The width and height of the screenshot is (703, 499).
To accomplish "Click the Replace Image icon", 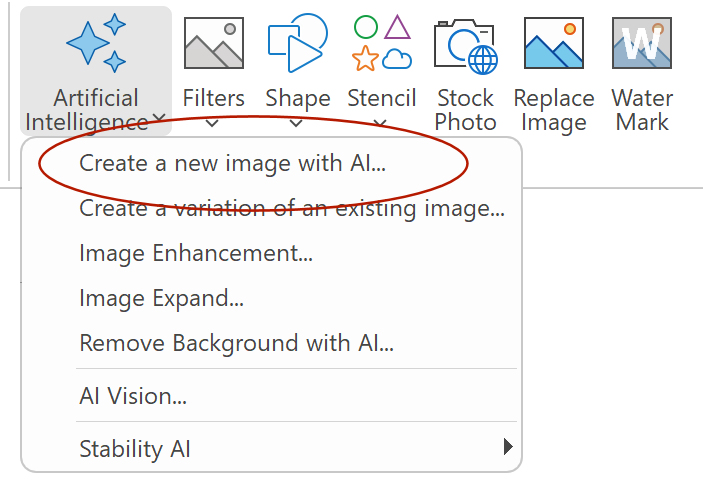I will tap(554, 43).
